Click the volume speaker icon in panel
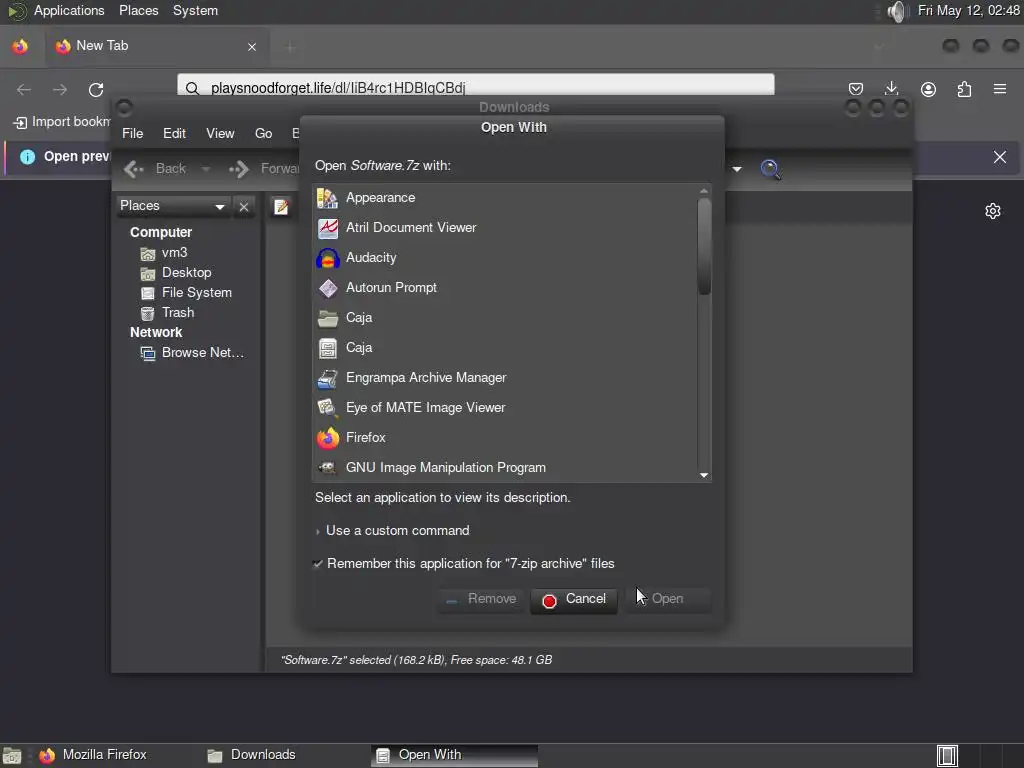The image size is (1024, 768). click(898, 11)
